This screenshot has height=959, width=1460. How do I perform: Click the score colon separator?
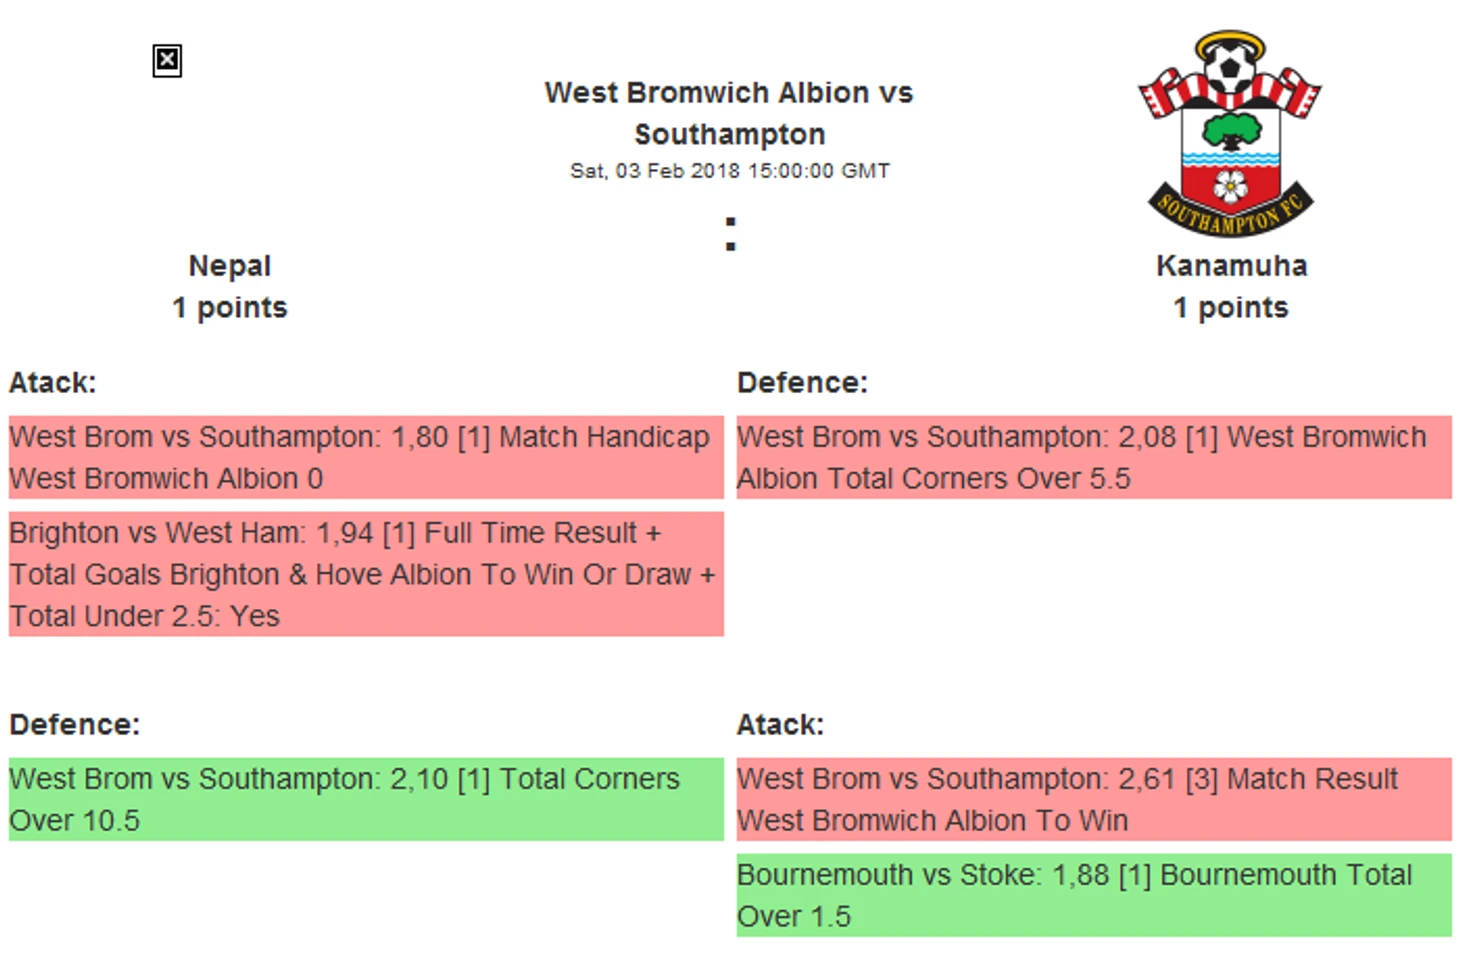pyautogui.click(x=731, y=234)
